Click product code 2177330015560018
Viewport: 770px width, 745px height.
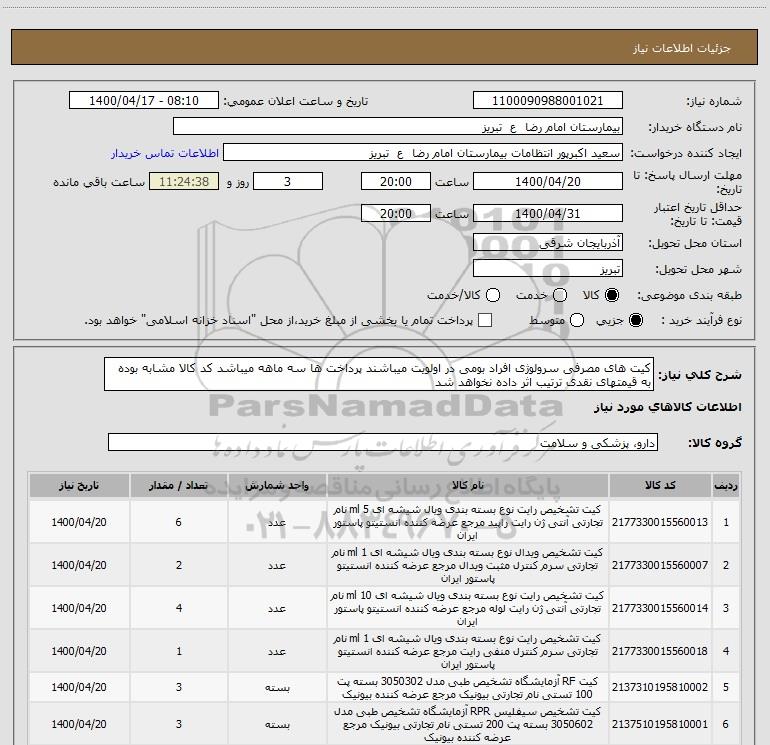click(660, 651)
